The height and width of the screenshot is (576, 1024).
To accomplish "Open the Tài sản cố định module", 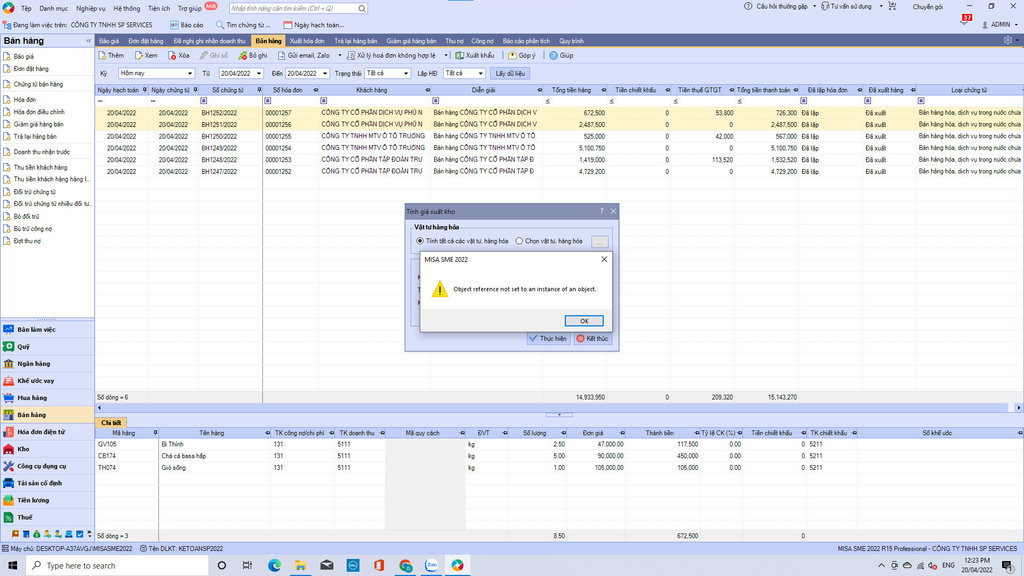I will [47, 483].
